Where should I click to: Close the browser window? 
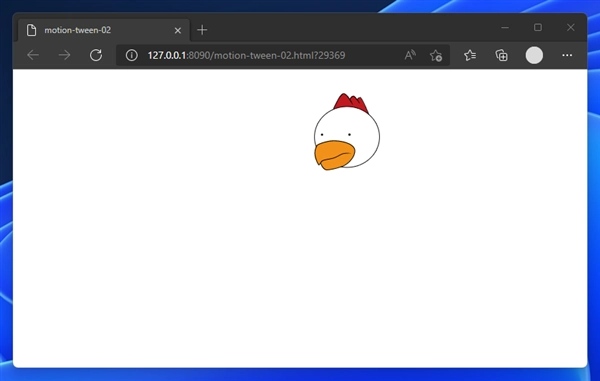coord(571,28)
